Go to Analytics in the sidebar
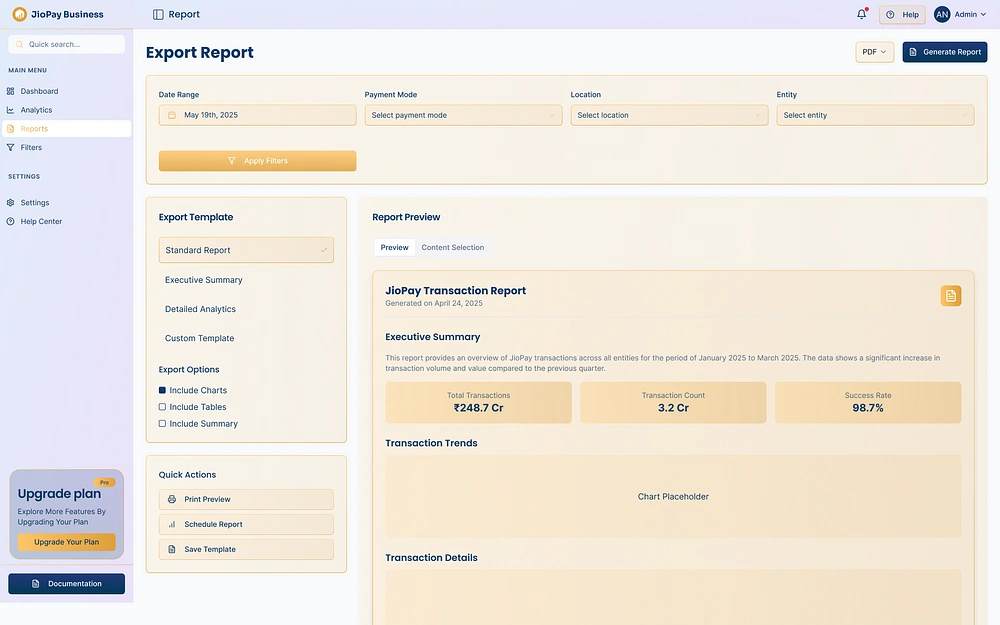The image size is (1000, 625). [66, 110]
